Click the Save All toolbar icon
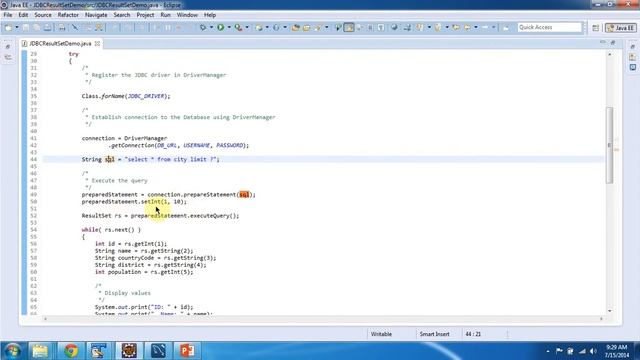 click(x=37, y=27)
